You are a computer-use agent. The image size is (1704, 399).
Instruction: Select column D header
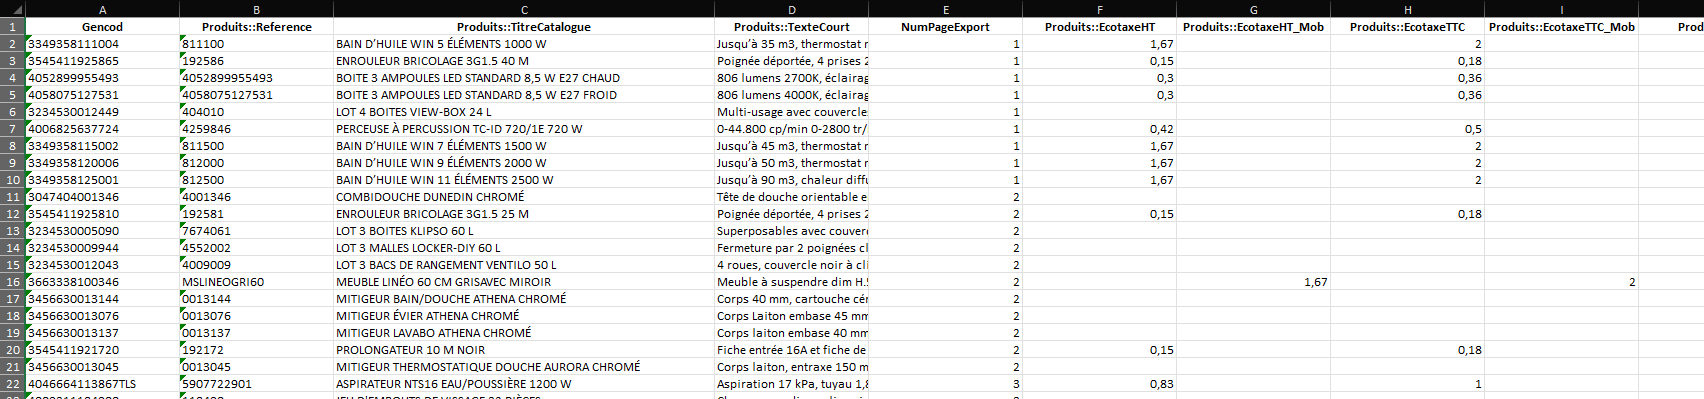click(x=791, y=9)
